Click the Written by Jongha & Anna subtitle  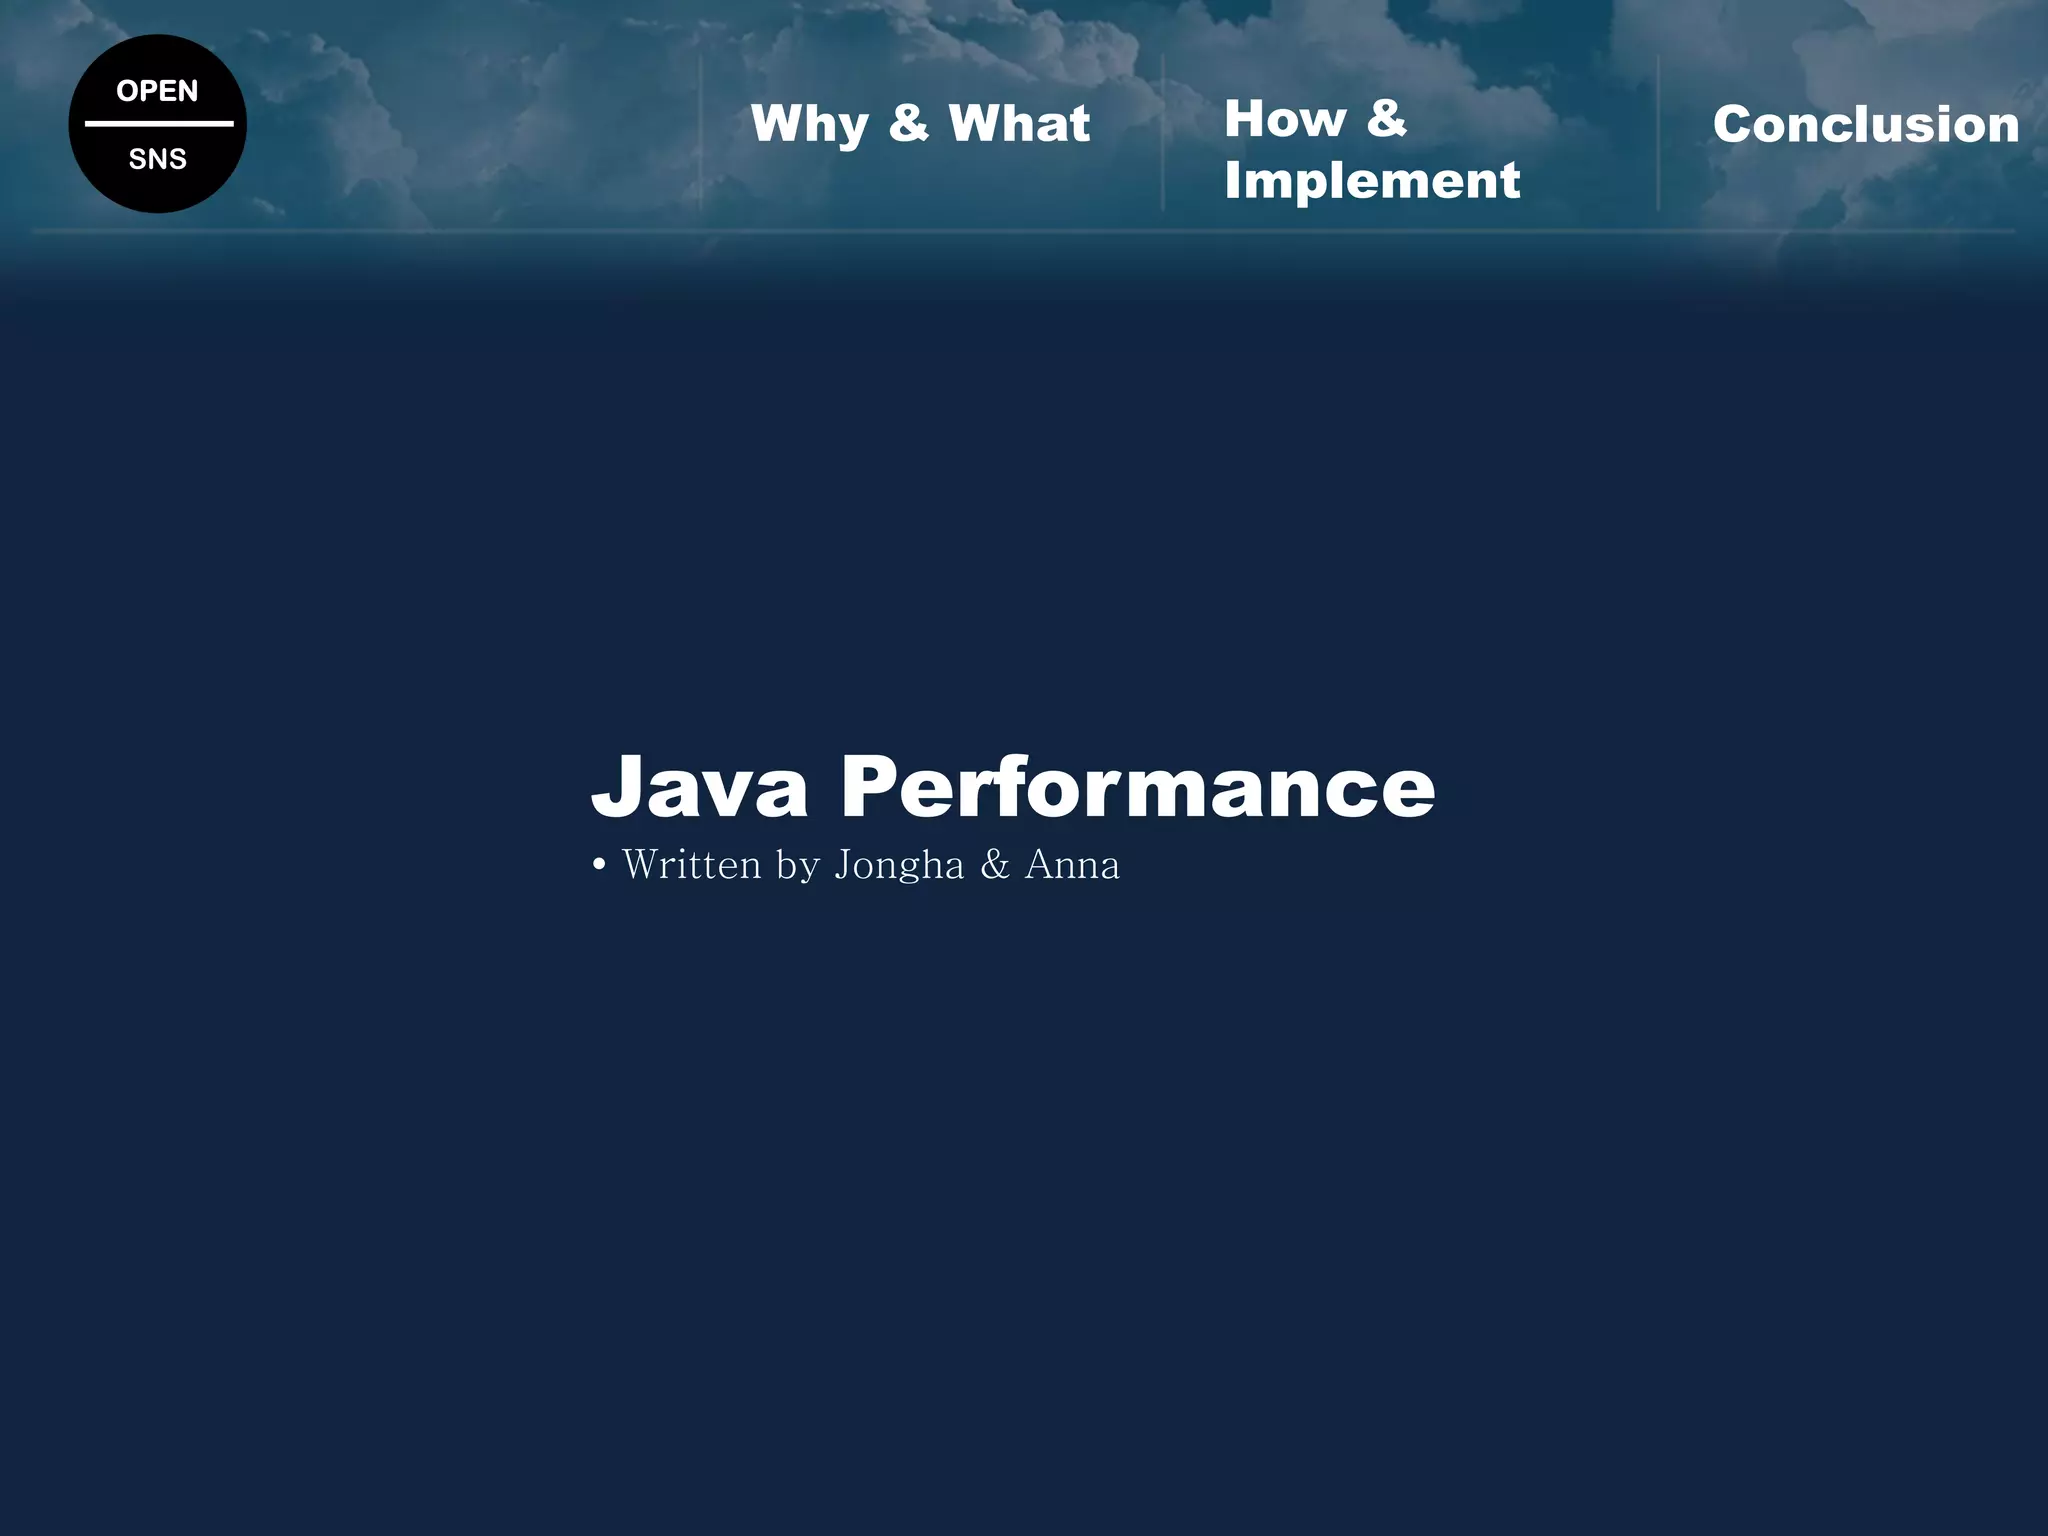(x=870, y=865)
